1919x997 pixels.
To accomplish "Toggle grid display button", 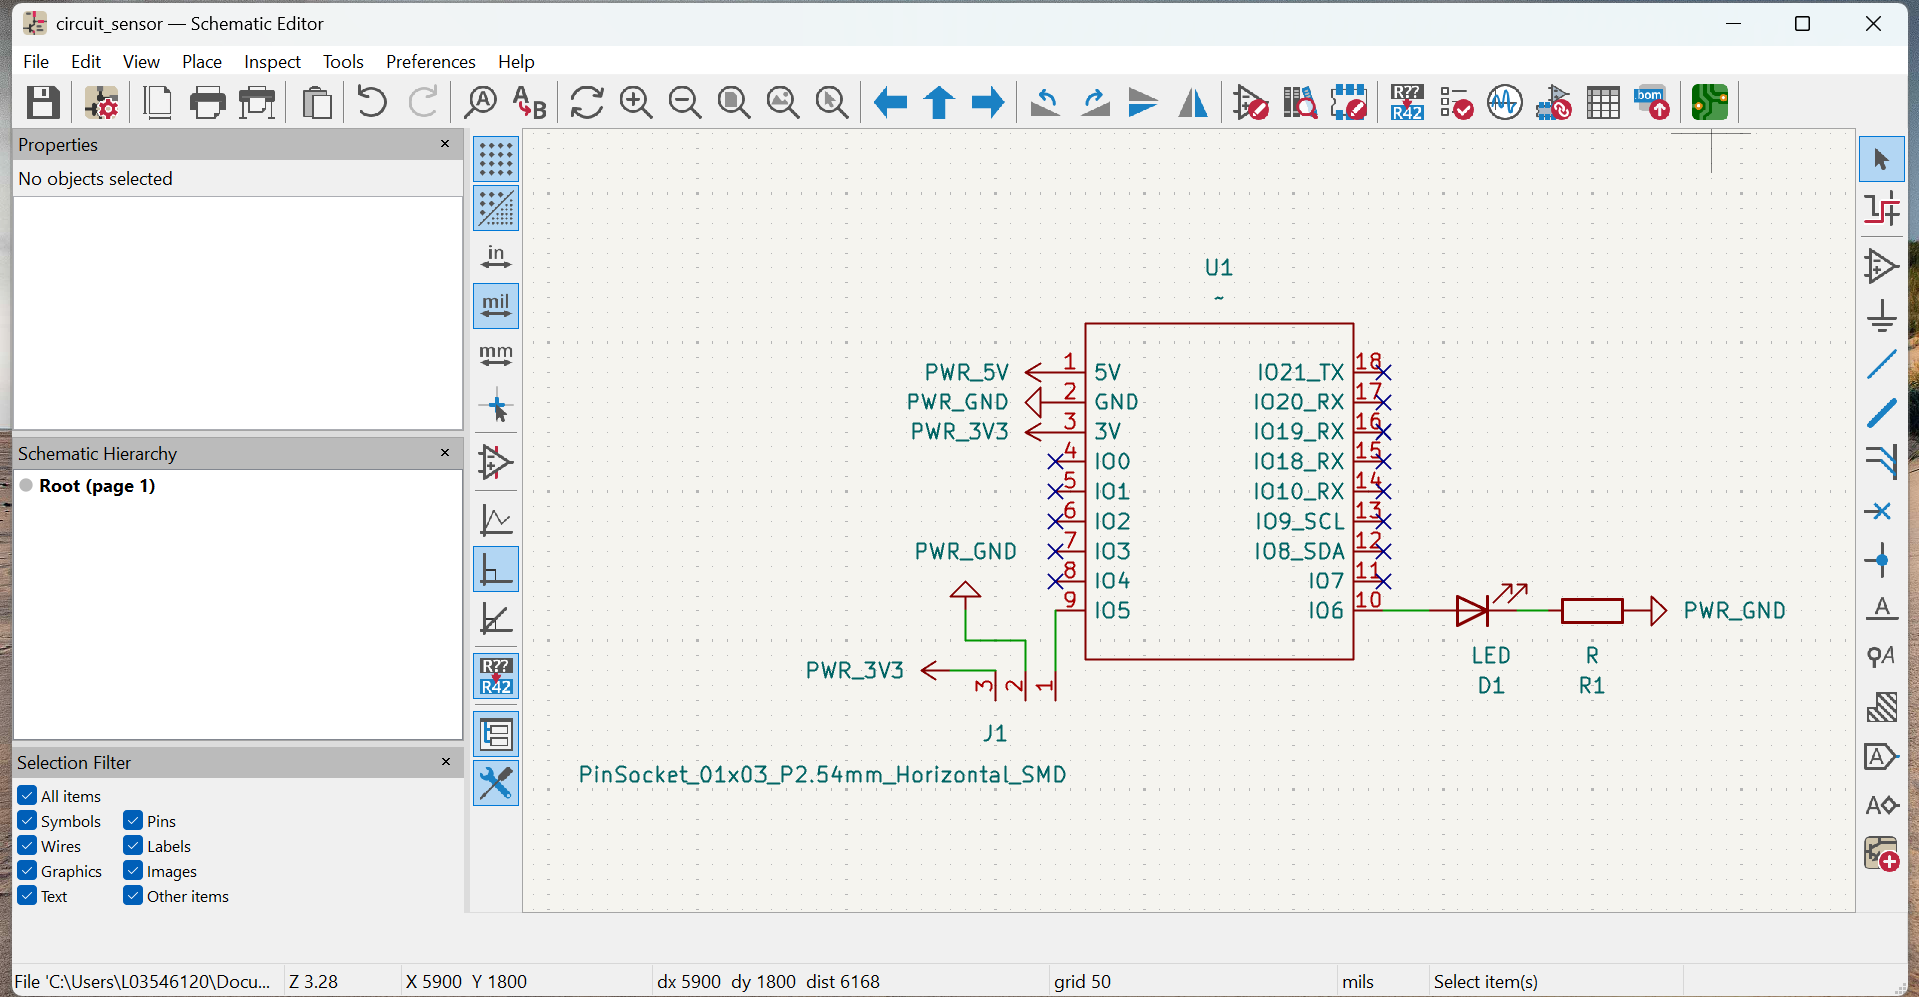I will click(x=496, y=159).
